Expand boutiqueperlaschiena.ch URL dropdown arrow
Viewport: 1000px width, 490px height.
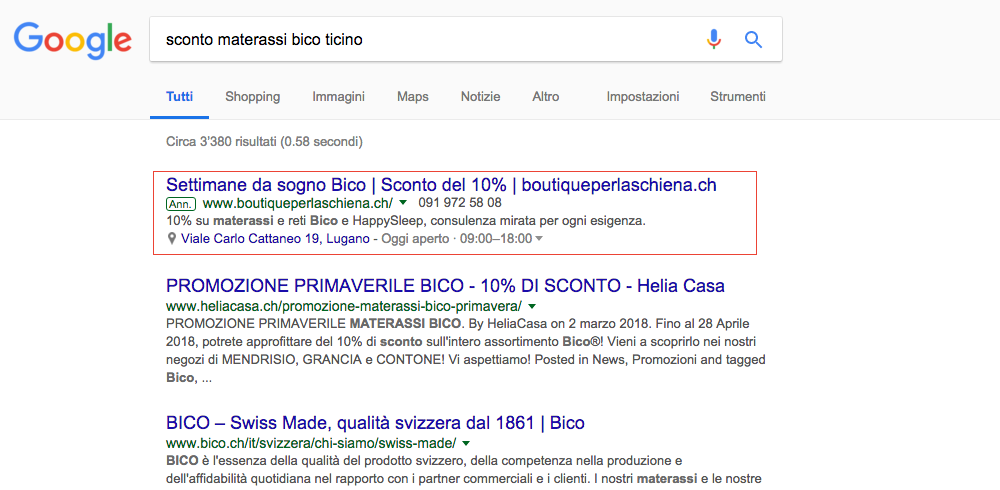(403, 203)
